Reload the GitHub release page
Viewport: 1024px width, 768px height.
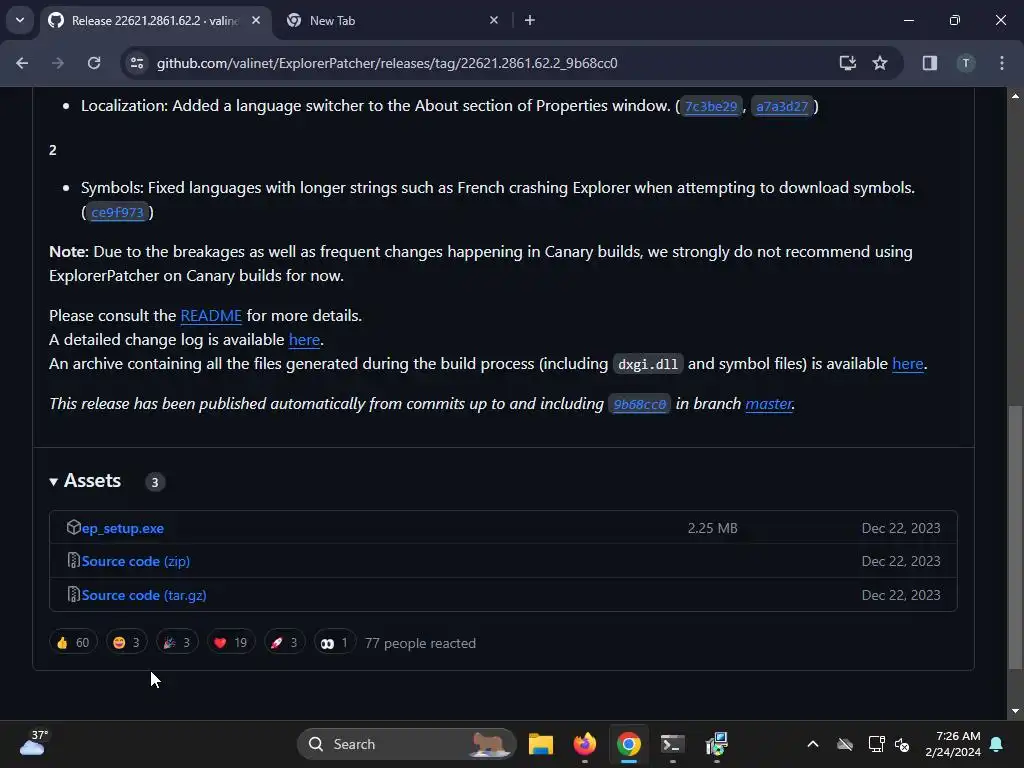tap(94, 63)
